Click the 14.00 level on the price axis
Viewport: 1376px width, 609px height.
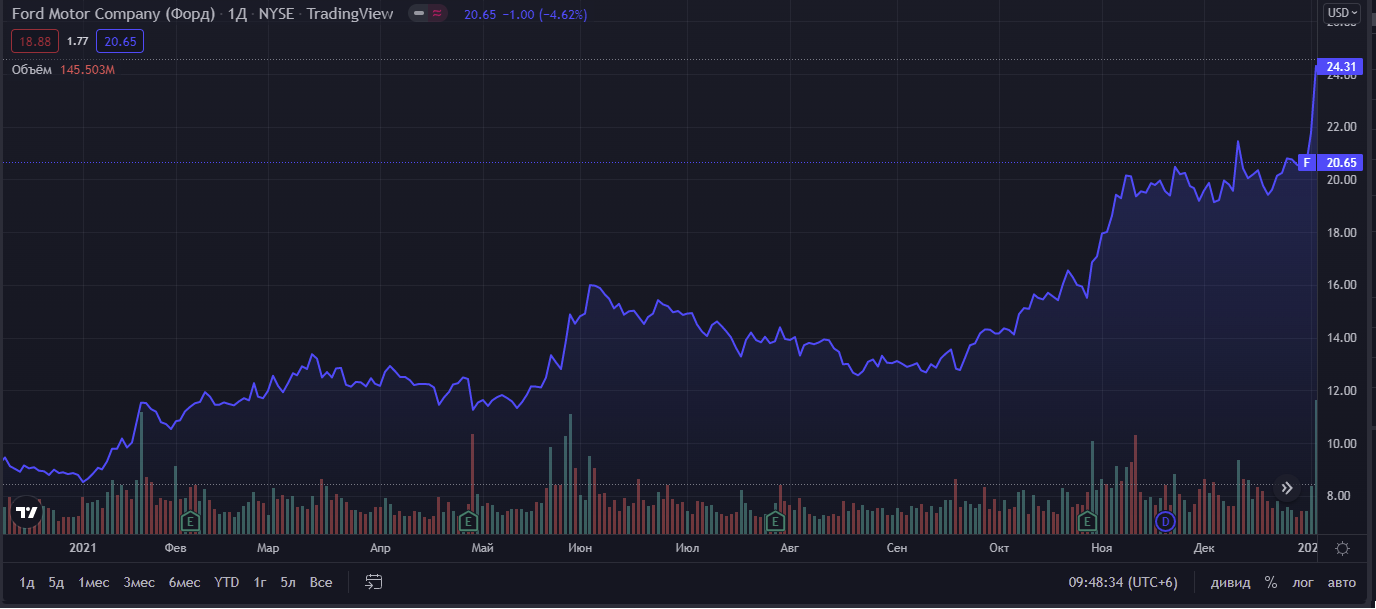tap(1340, 338)
